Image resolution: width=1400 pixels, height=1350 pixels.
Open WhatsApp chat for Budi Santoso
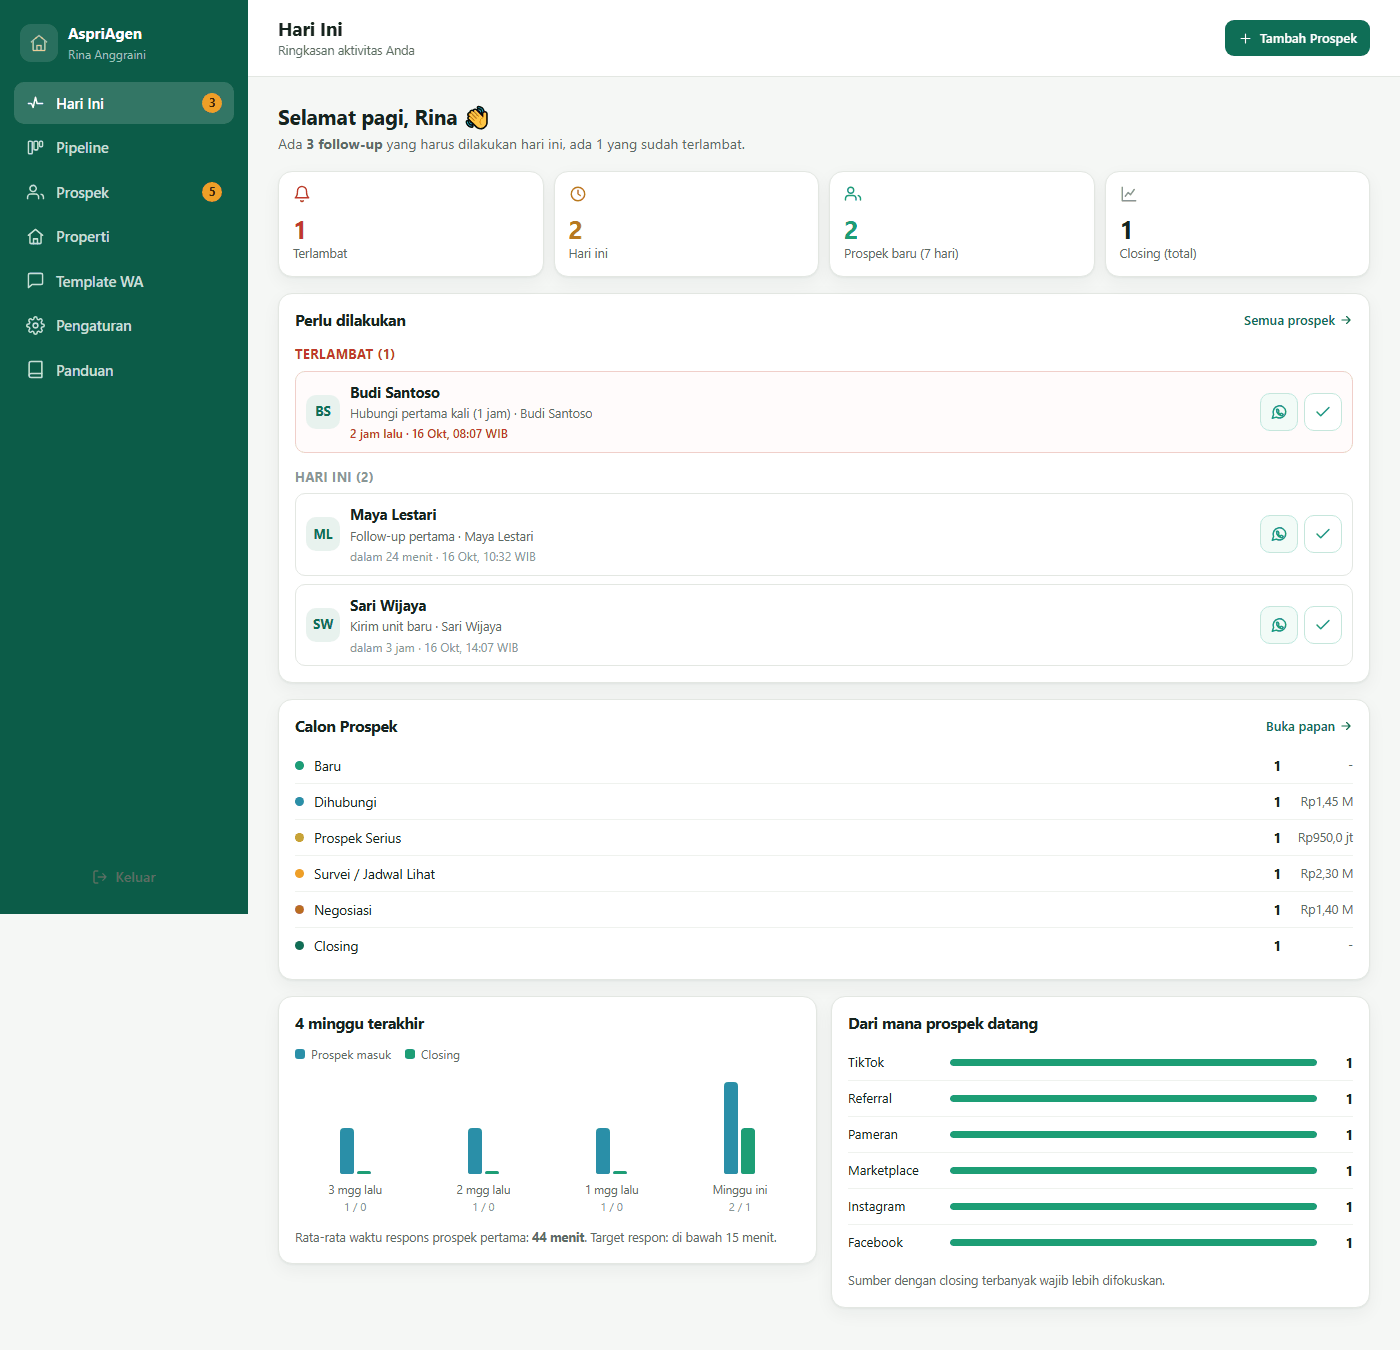(x=1279, y=412)
